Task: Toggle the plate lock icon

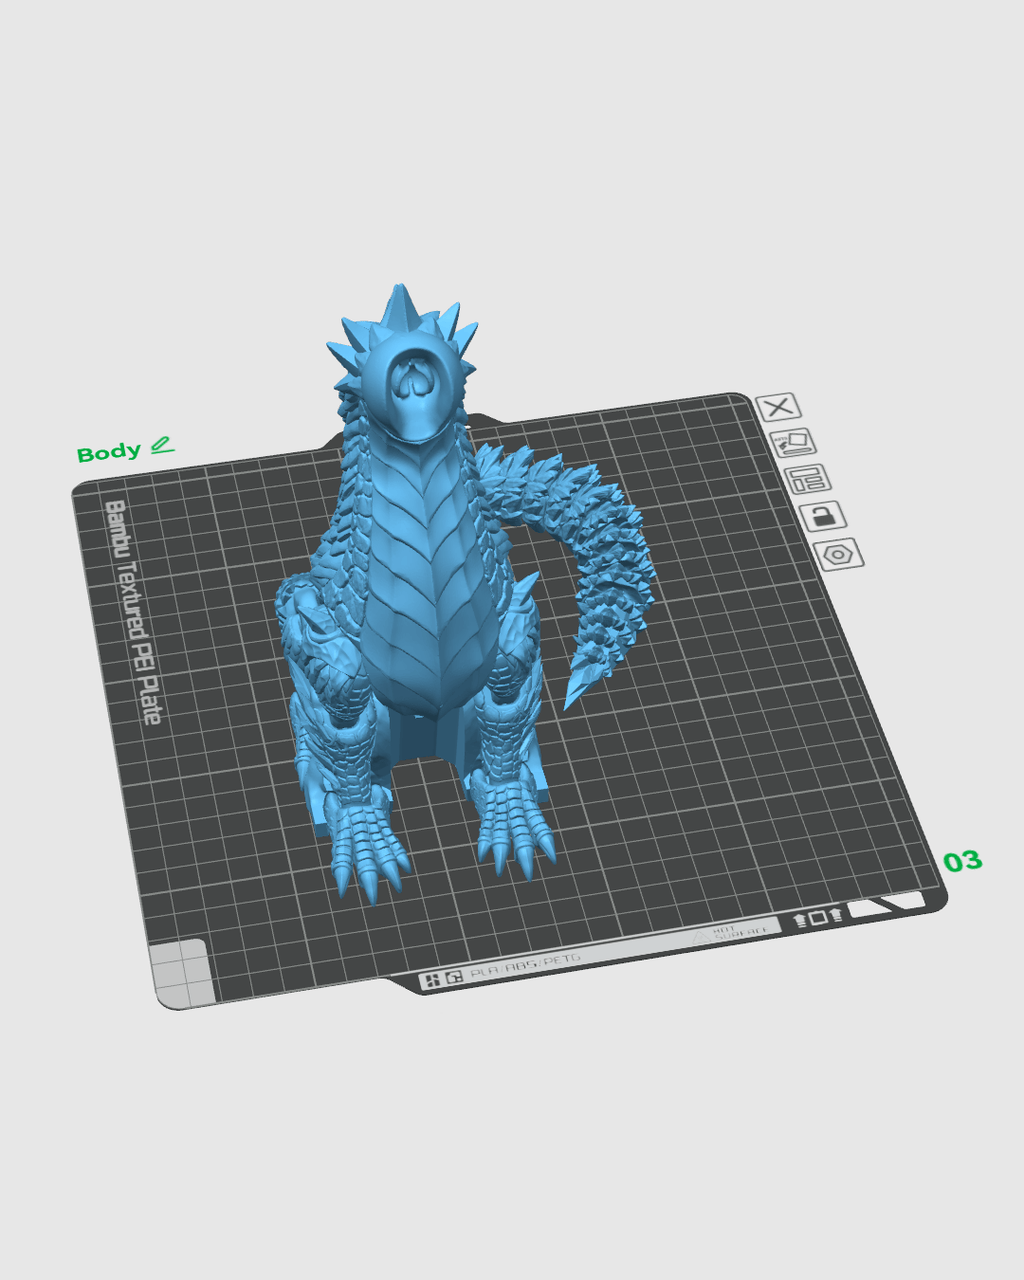Action: tap(822, 516)
